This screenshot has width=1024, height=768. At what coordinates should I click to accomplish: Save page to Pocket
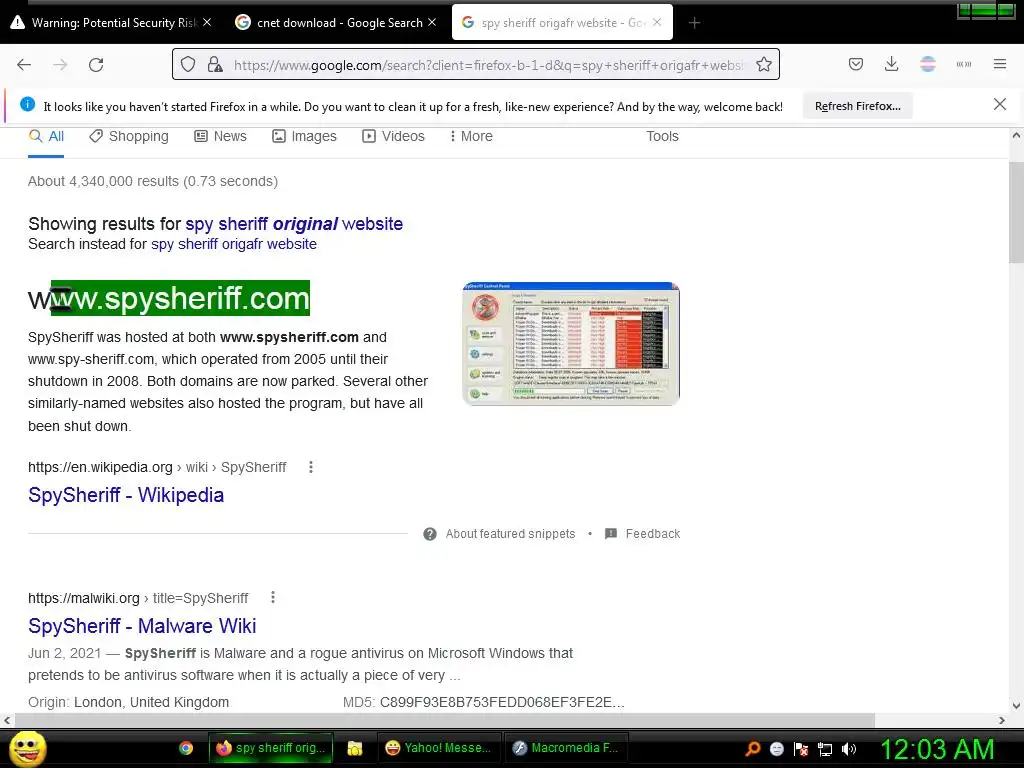pos(856,64)
